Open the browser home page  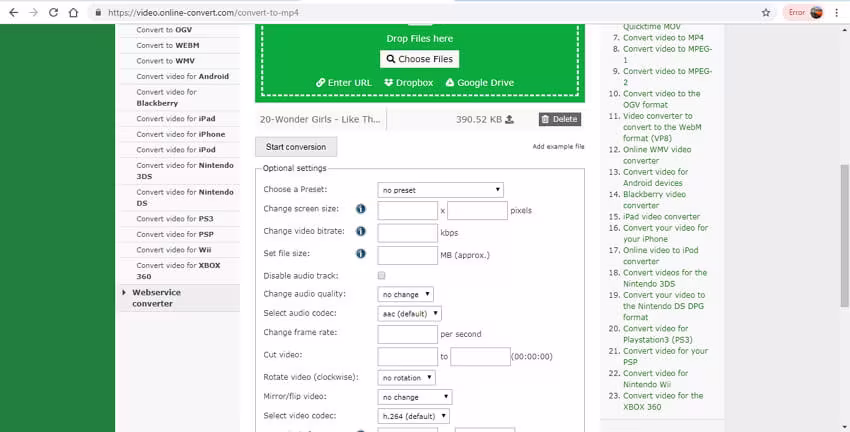(x=73, y=12)
